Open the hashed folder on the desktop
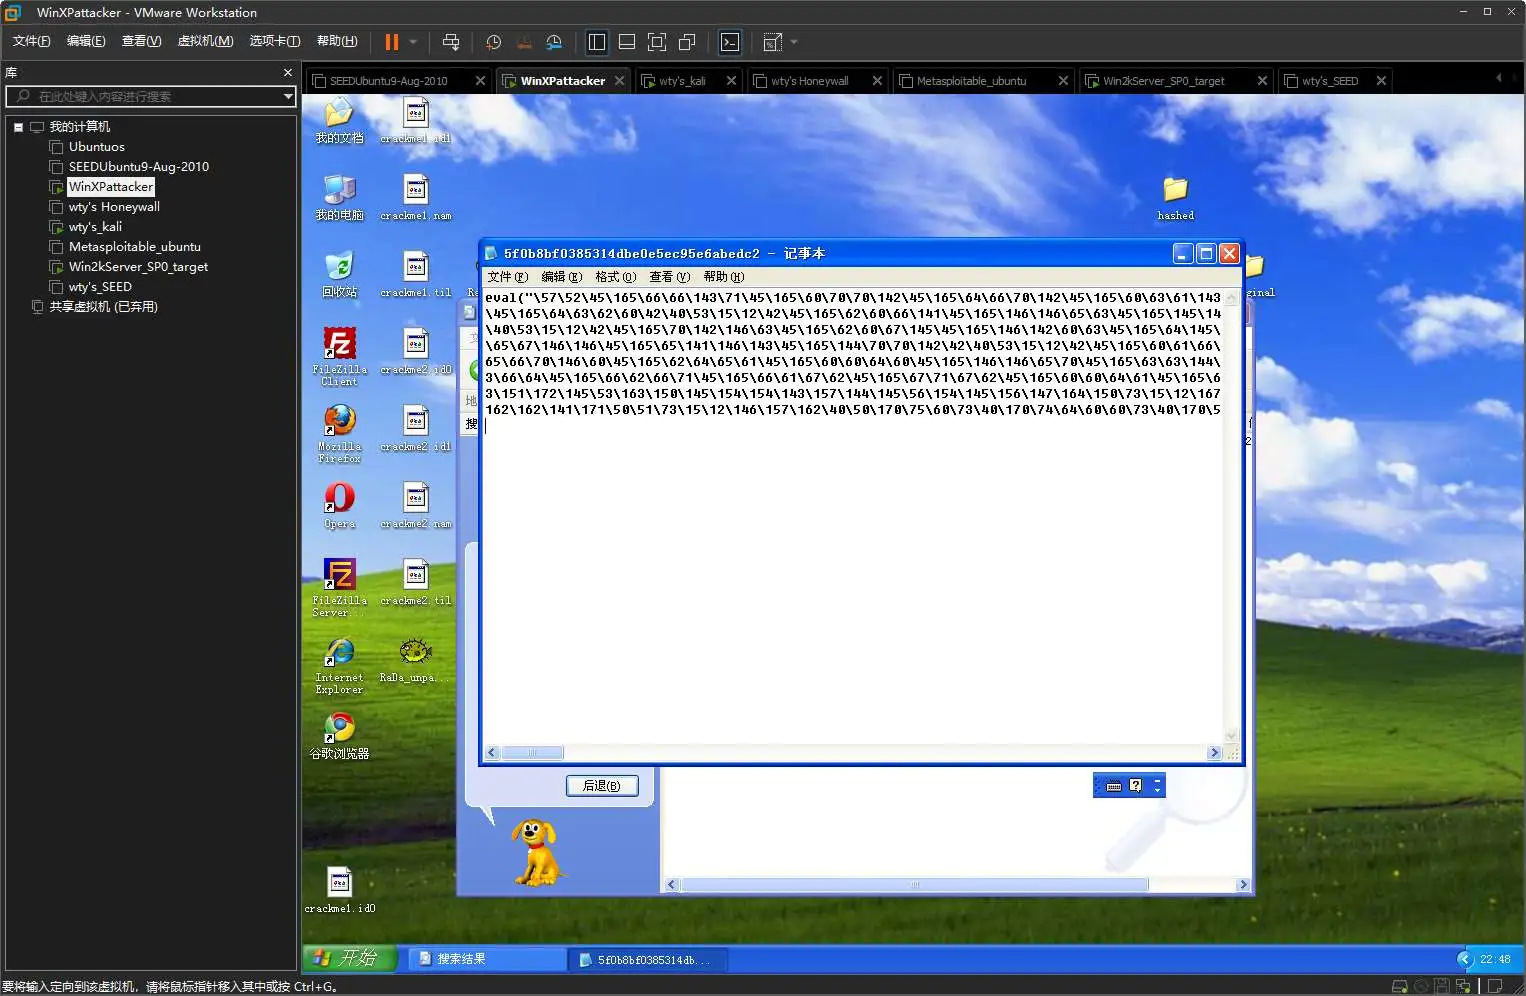Screen dimensions: 1526x996 (x=1176, y=198)
